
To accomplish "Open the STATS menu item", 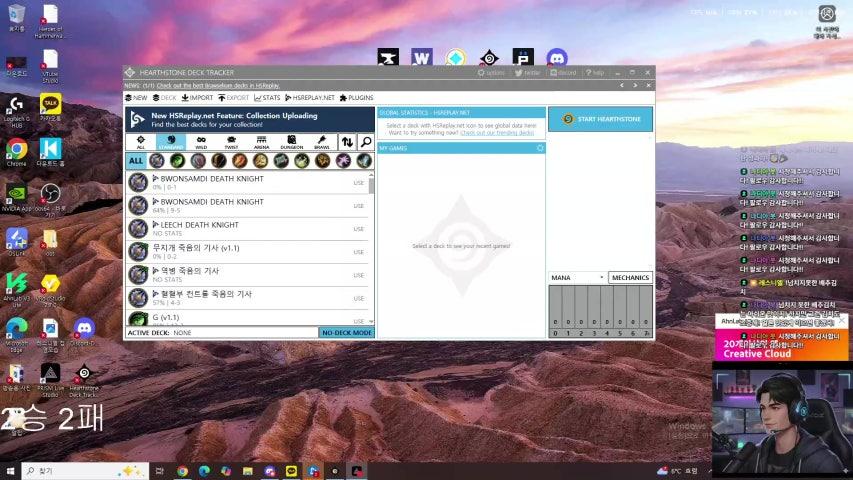I will coord(267,98).
